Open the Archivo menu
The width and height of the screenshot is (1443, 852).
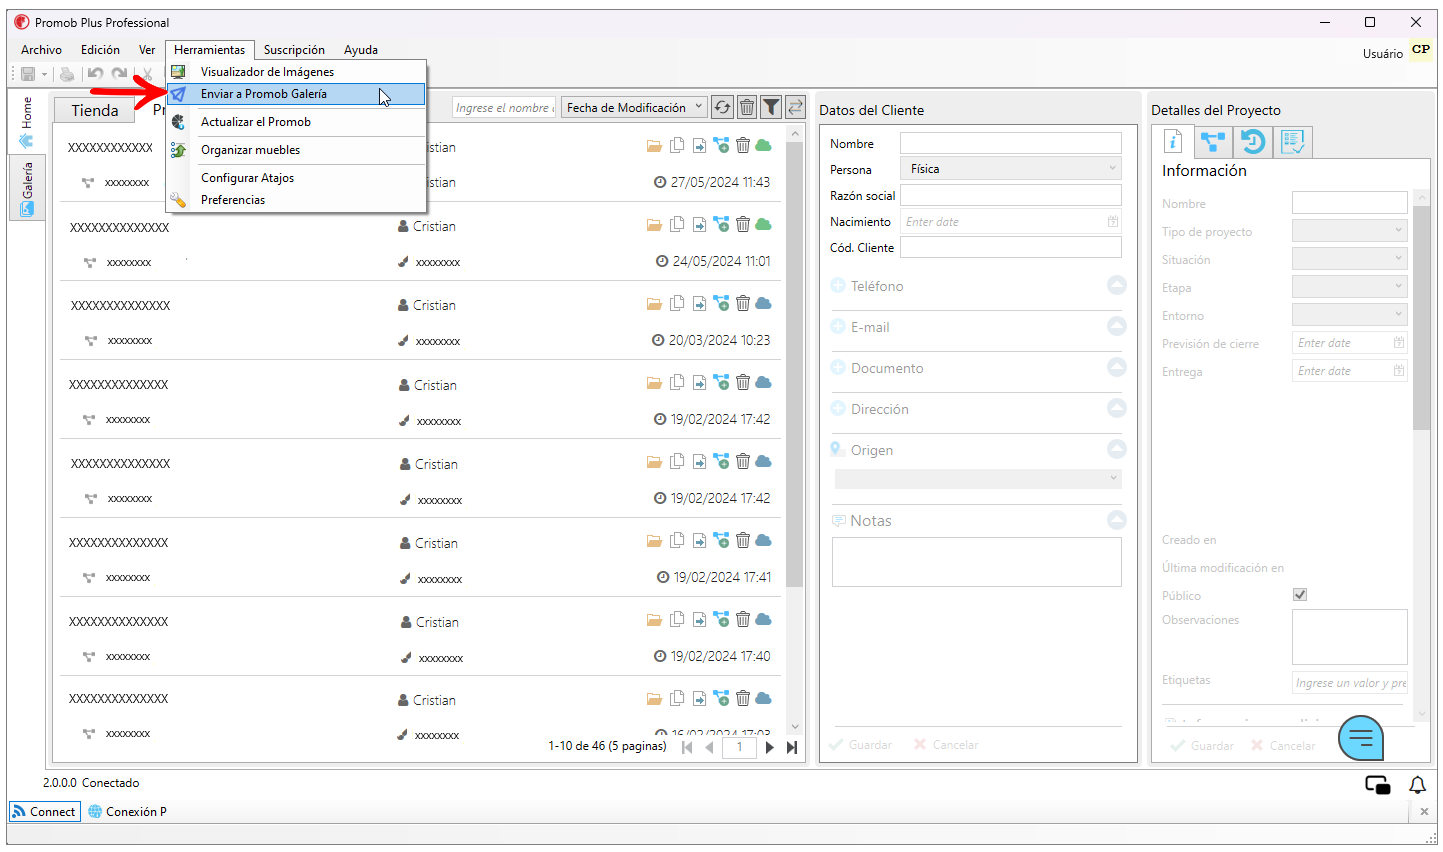click(x=41, y=50)
